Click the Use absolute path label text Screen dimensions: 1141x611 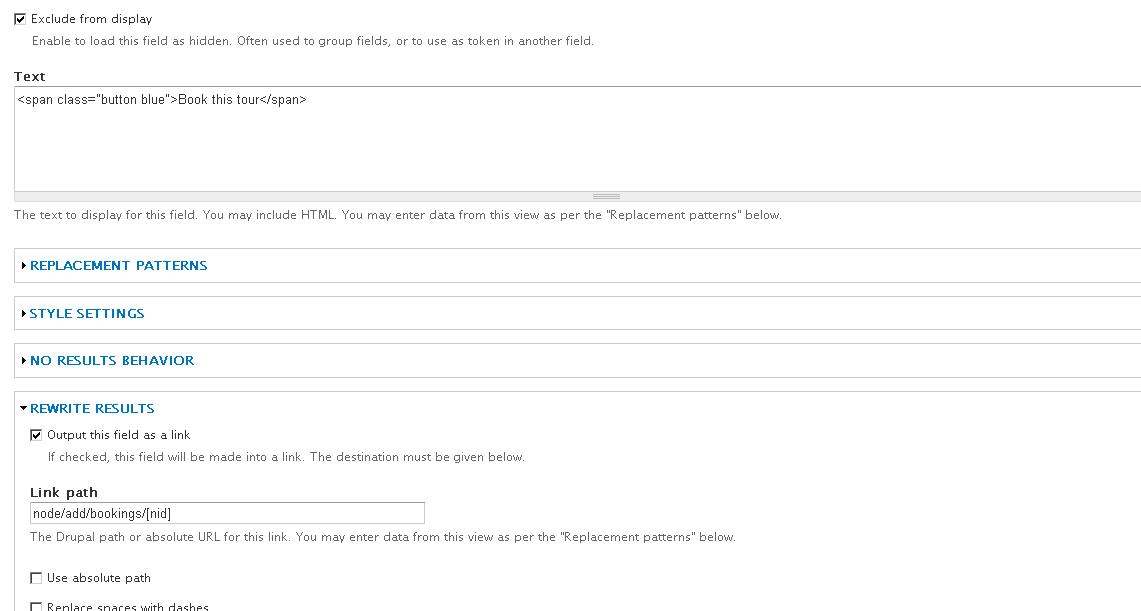pos(99,578)
